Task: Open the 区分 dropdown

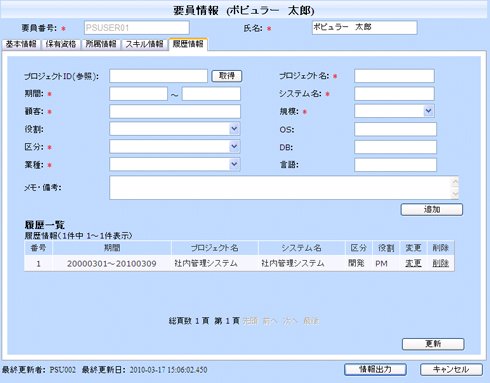Action: pos(175,147)
